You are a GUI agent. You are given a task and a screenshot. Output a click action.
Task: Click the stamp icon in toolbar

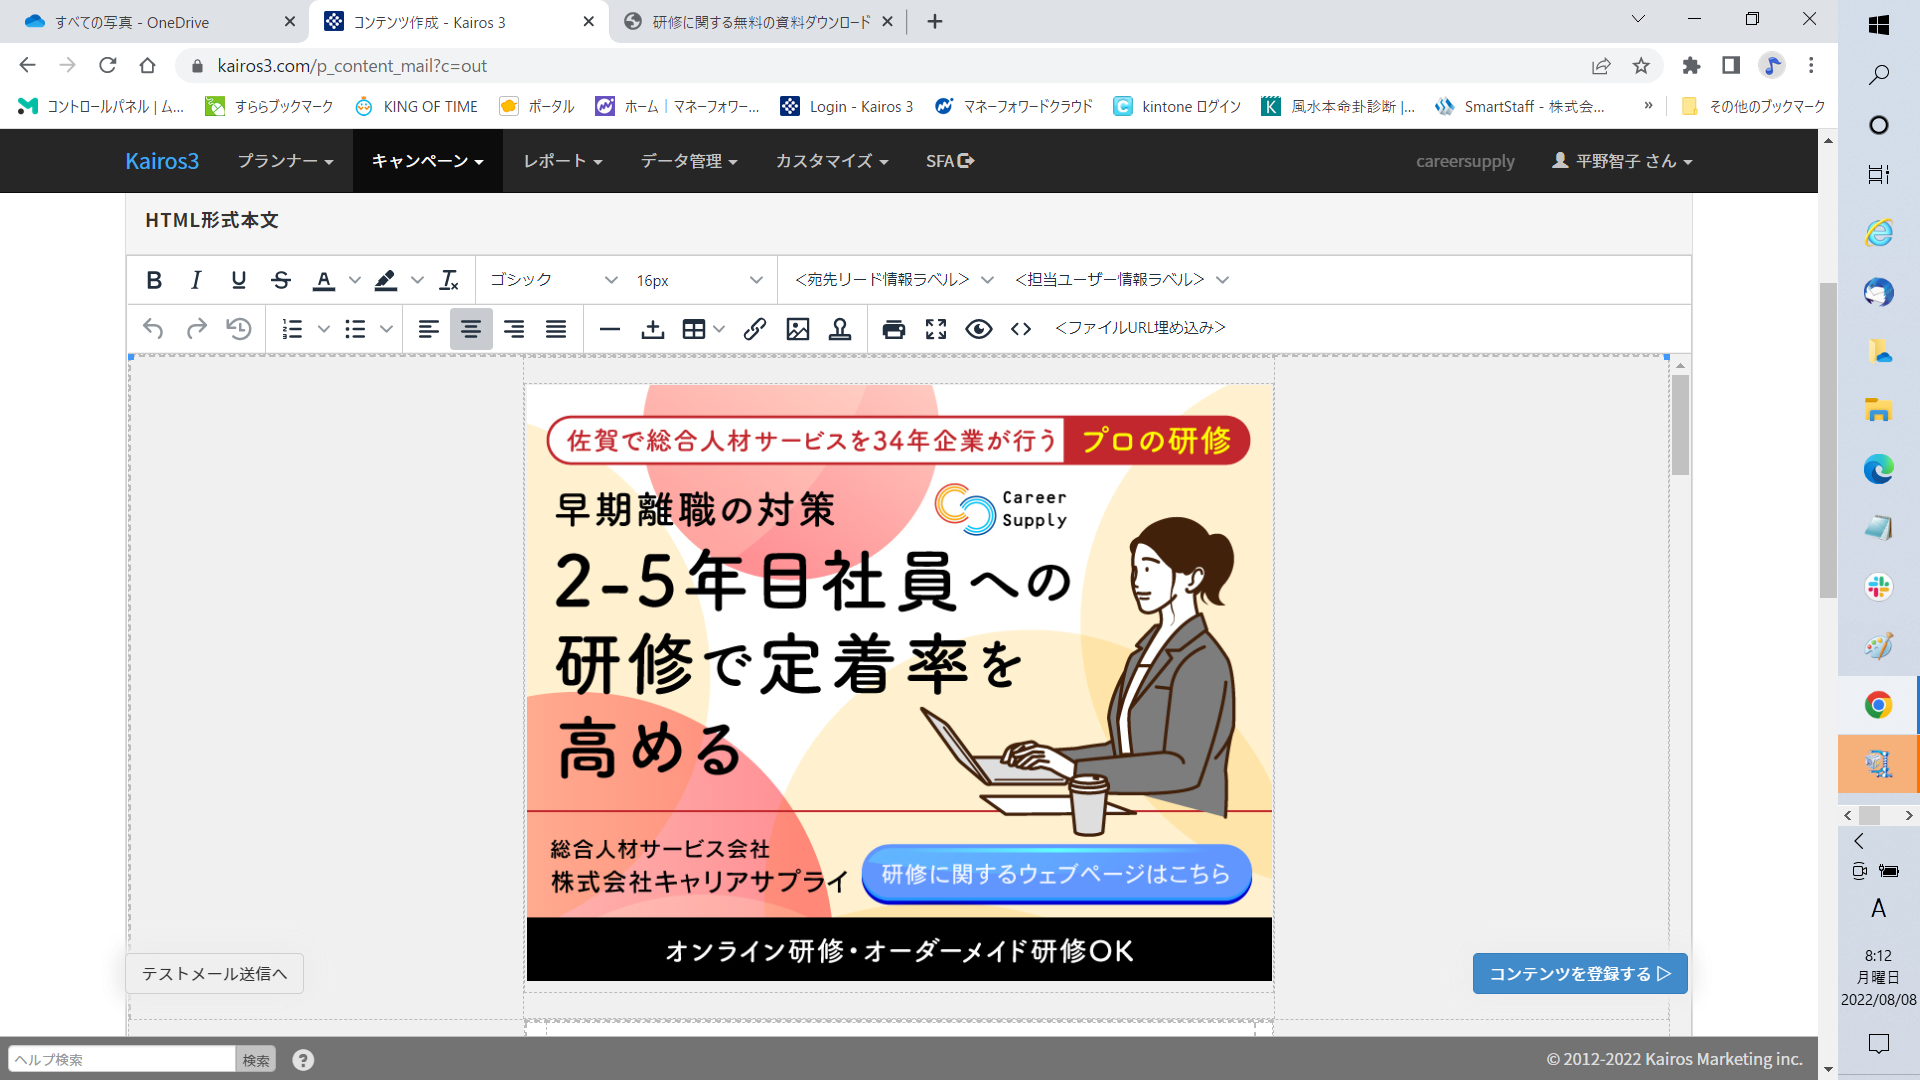pyautogui.click(x=840, y=329)
